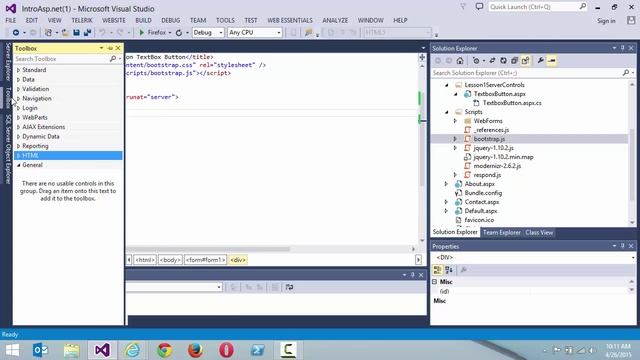Open Opera from the taskbar

coord(226,350)
